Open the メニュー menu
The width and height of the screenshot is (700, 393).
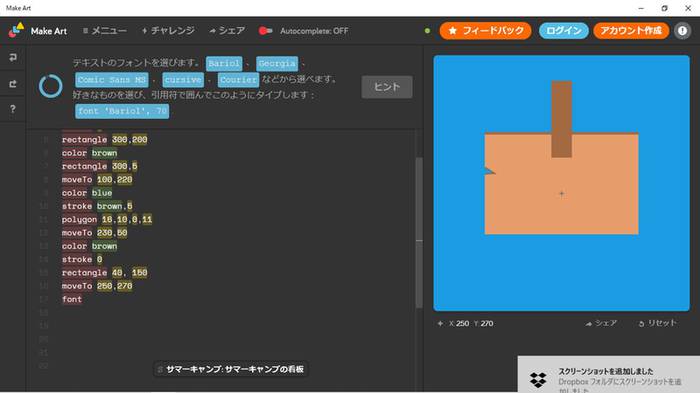pyautogui.click(x=105, y=31)
